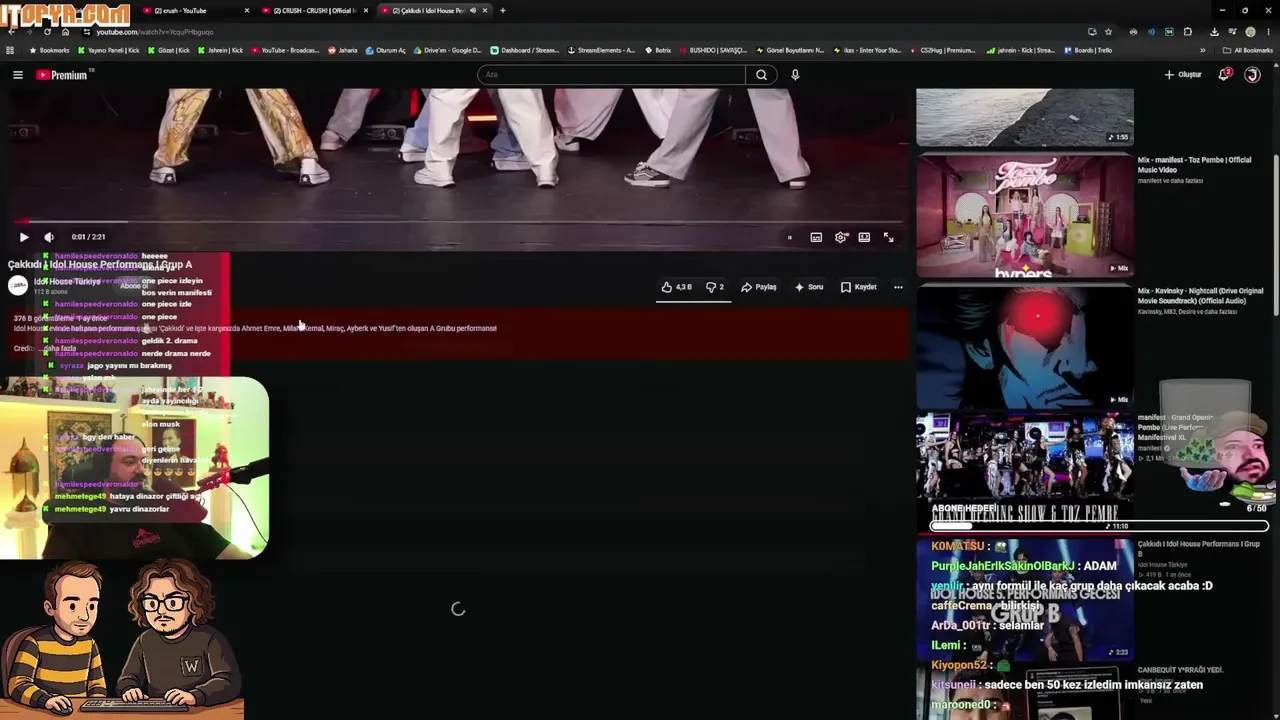Play the video with the play button
Screen dimensions: 1280x720
pos(24,237)
